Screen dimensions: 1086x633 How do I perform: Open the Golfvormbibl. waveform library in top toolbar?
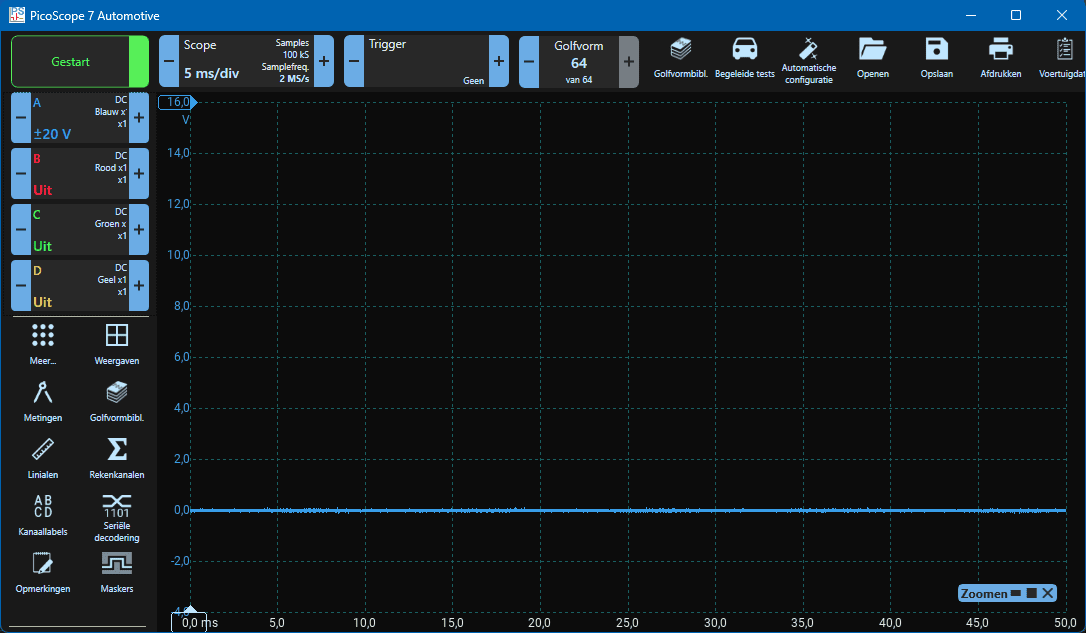tap(680, 58)
